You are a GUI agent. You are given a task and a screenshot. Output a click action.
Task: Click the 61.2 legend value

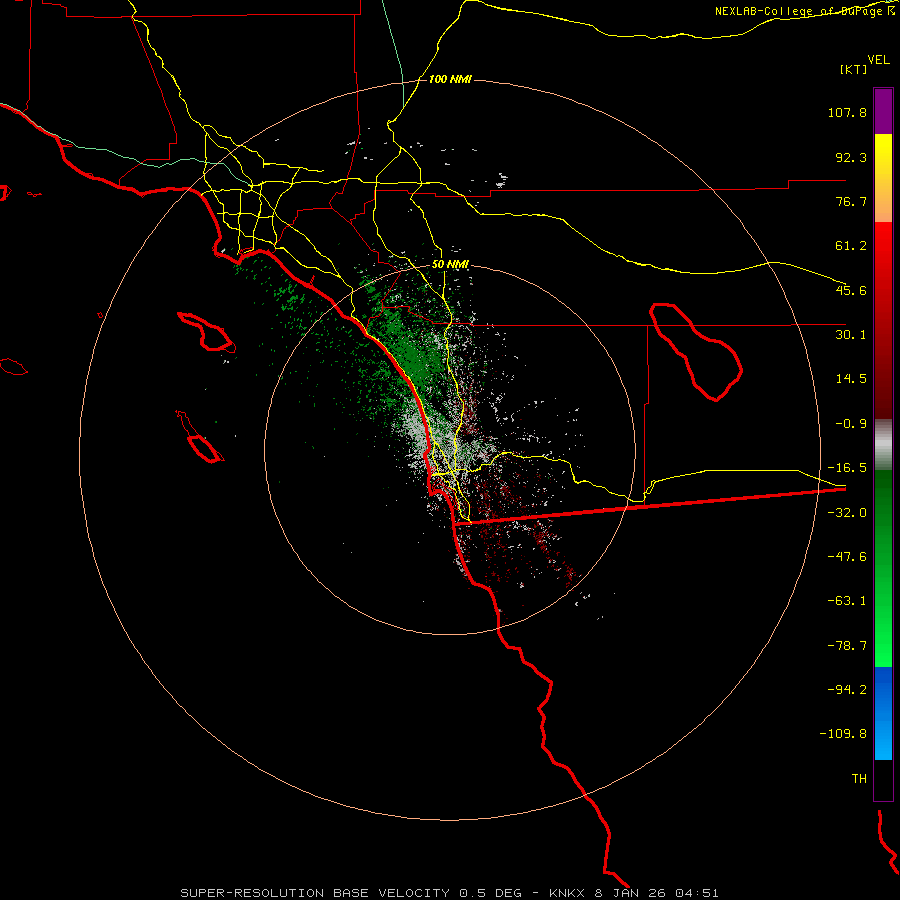(x=851, y=246)
